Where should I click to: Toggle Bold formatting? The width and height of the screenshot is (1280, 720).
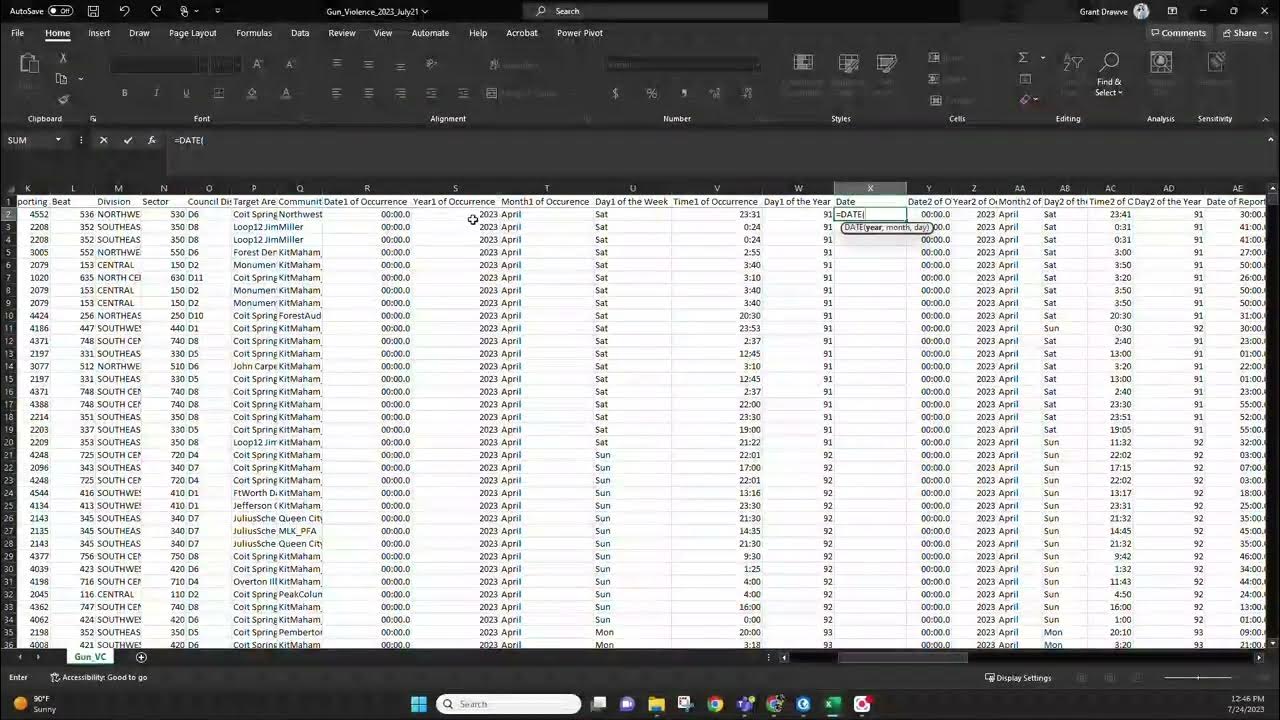(x=125, y=93)
